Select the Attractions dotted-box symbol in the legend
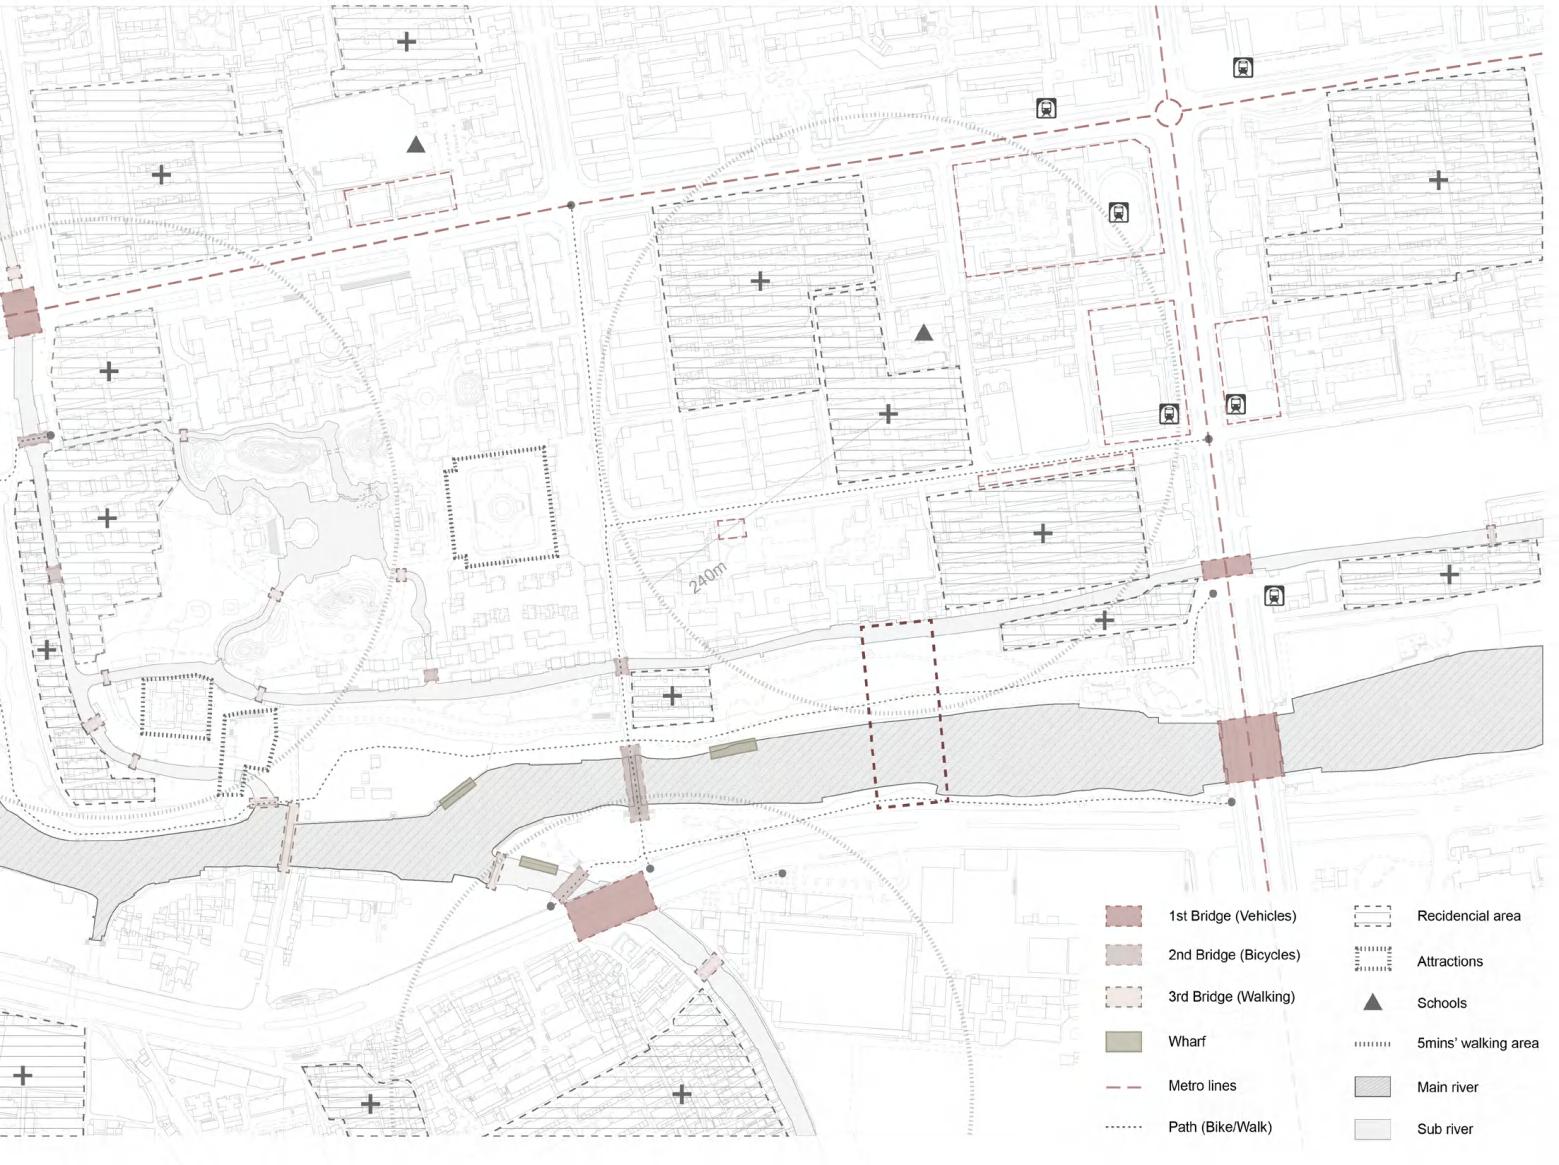The height and width of the screenshot is (1165, 1559). 1372,959
